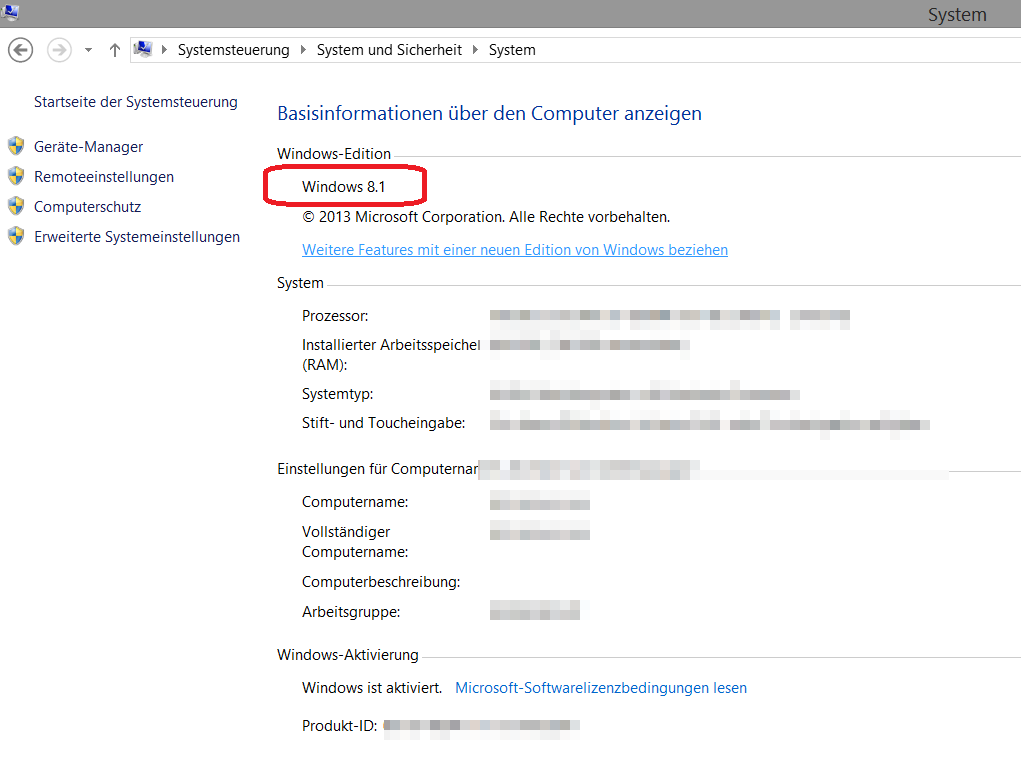Click the Back navigation arrow button
The image size is (1021, 760).
point(20,50)
